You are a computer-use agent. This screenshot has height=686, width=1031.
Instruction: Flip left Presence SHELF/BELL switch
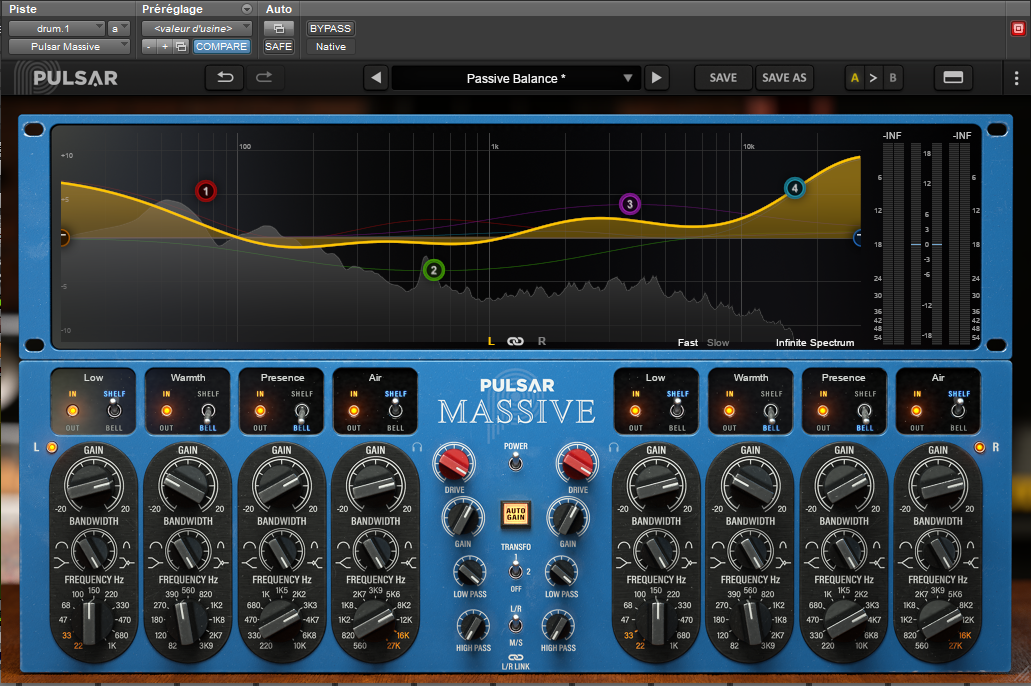click(x=302, y=412)
